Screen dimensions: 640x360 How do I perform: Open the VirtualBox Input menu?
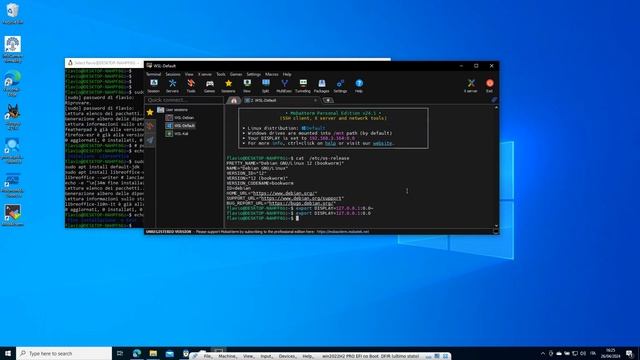coord(266,356)
